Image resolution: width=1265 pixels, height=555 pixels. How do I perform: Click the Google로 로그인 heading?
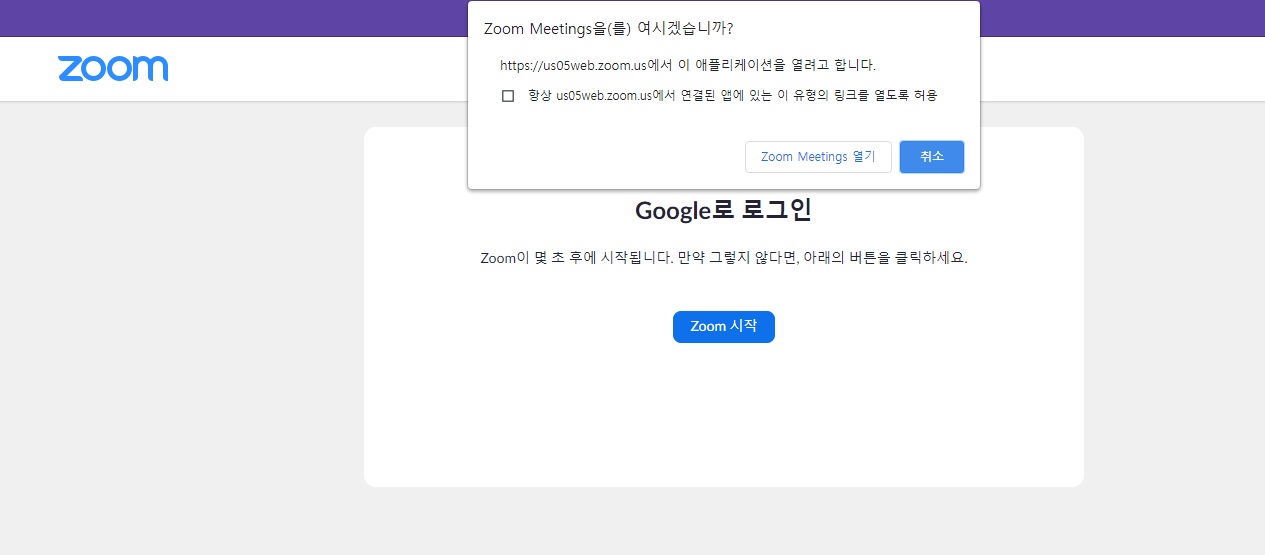tap(723, 211)
